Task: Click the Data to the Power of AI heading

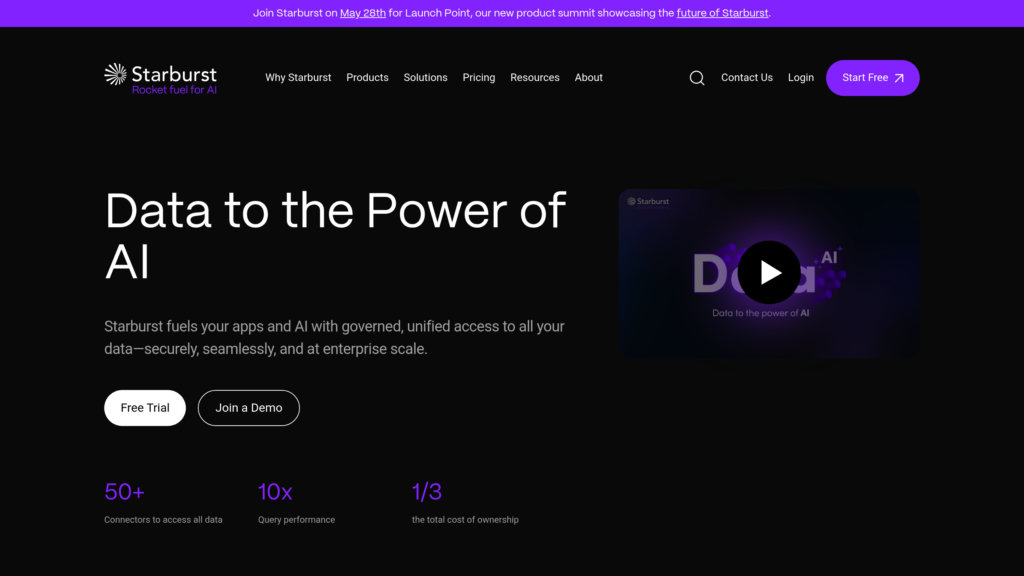Action: [335, 236]
